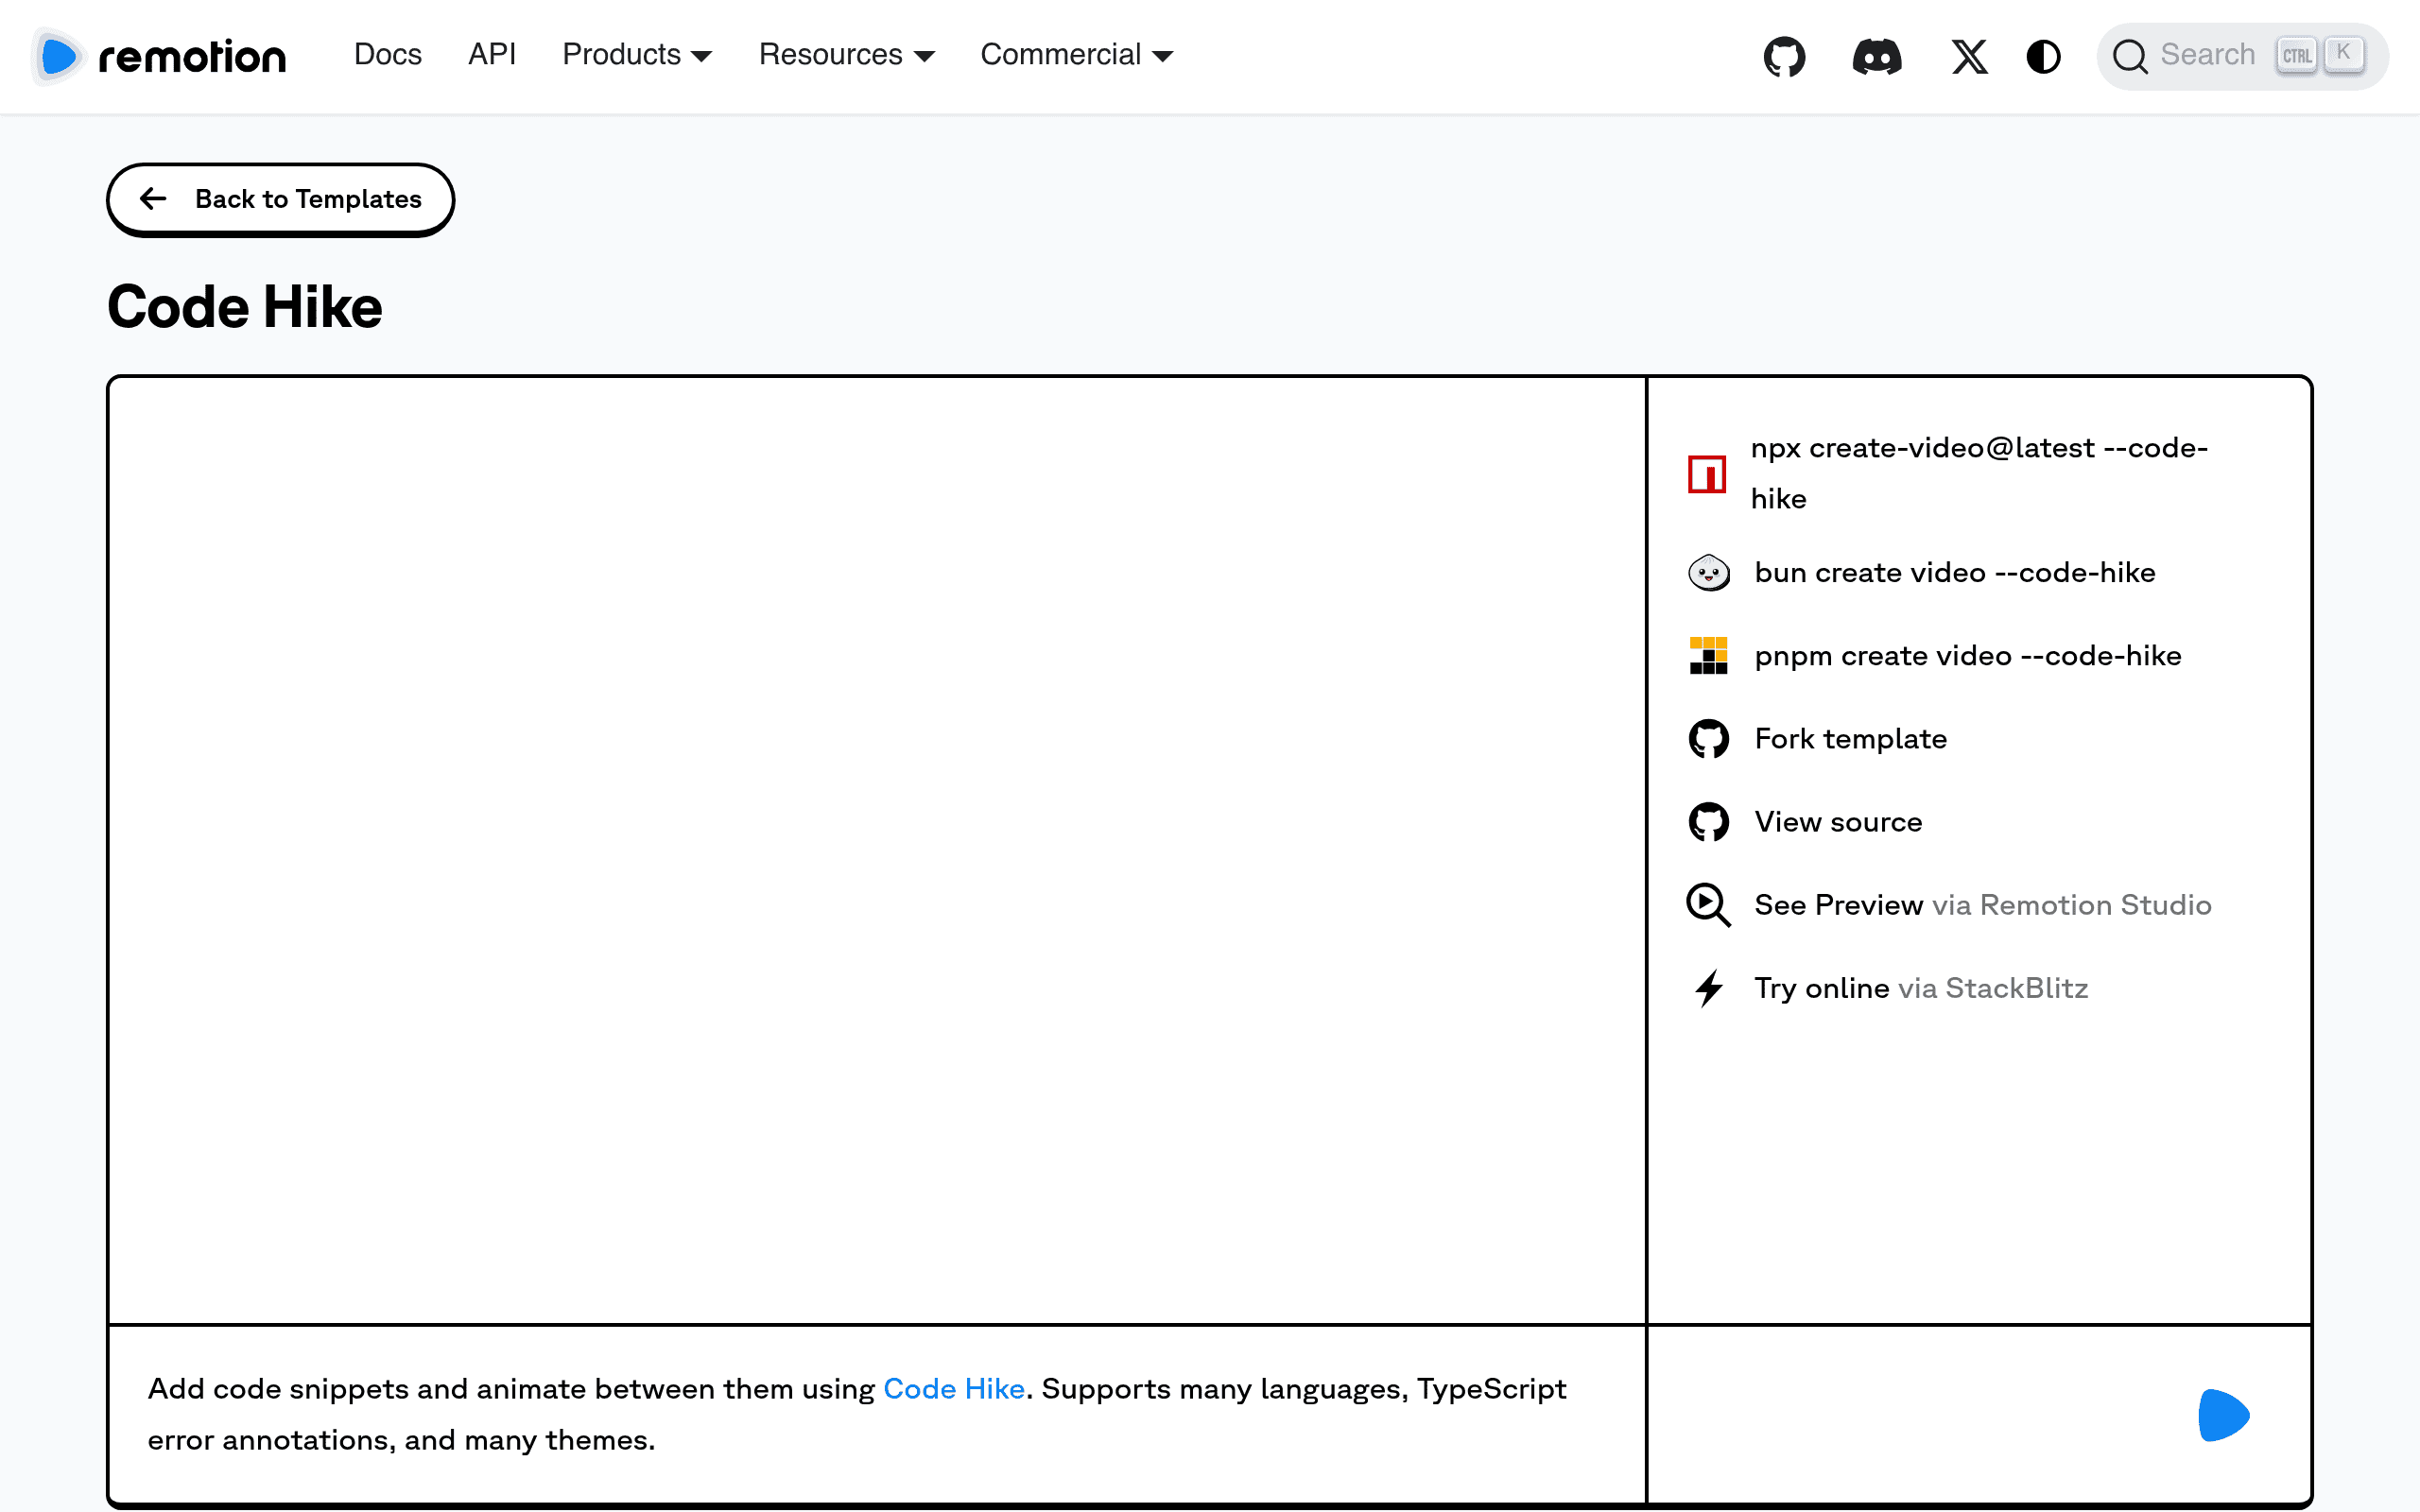The height and width of the screenshot is (1512, 2420).
Task: Click the Bun icon beside bun create video
Action: (1708, 573)
